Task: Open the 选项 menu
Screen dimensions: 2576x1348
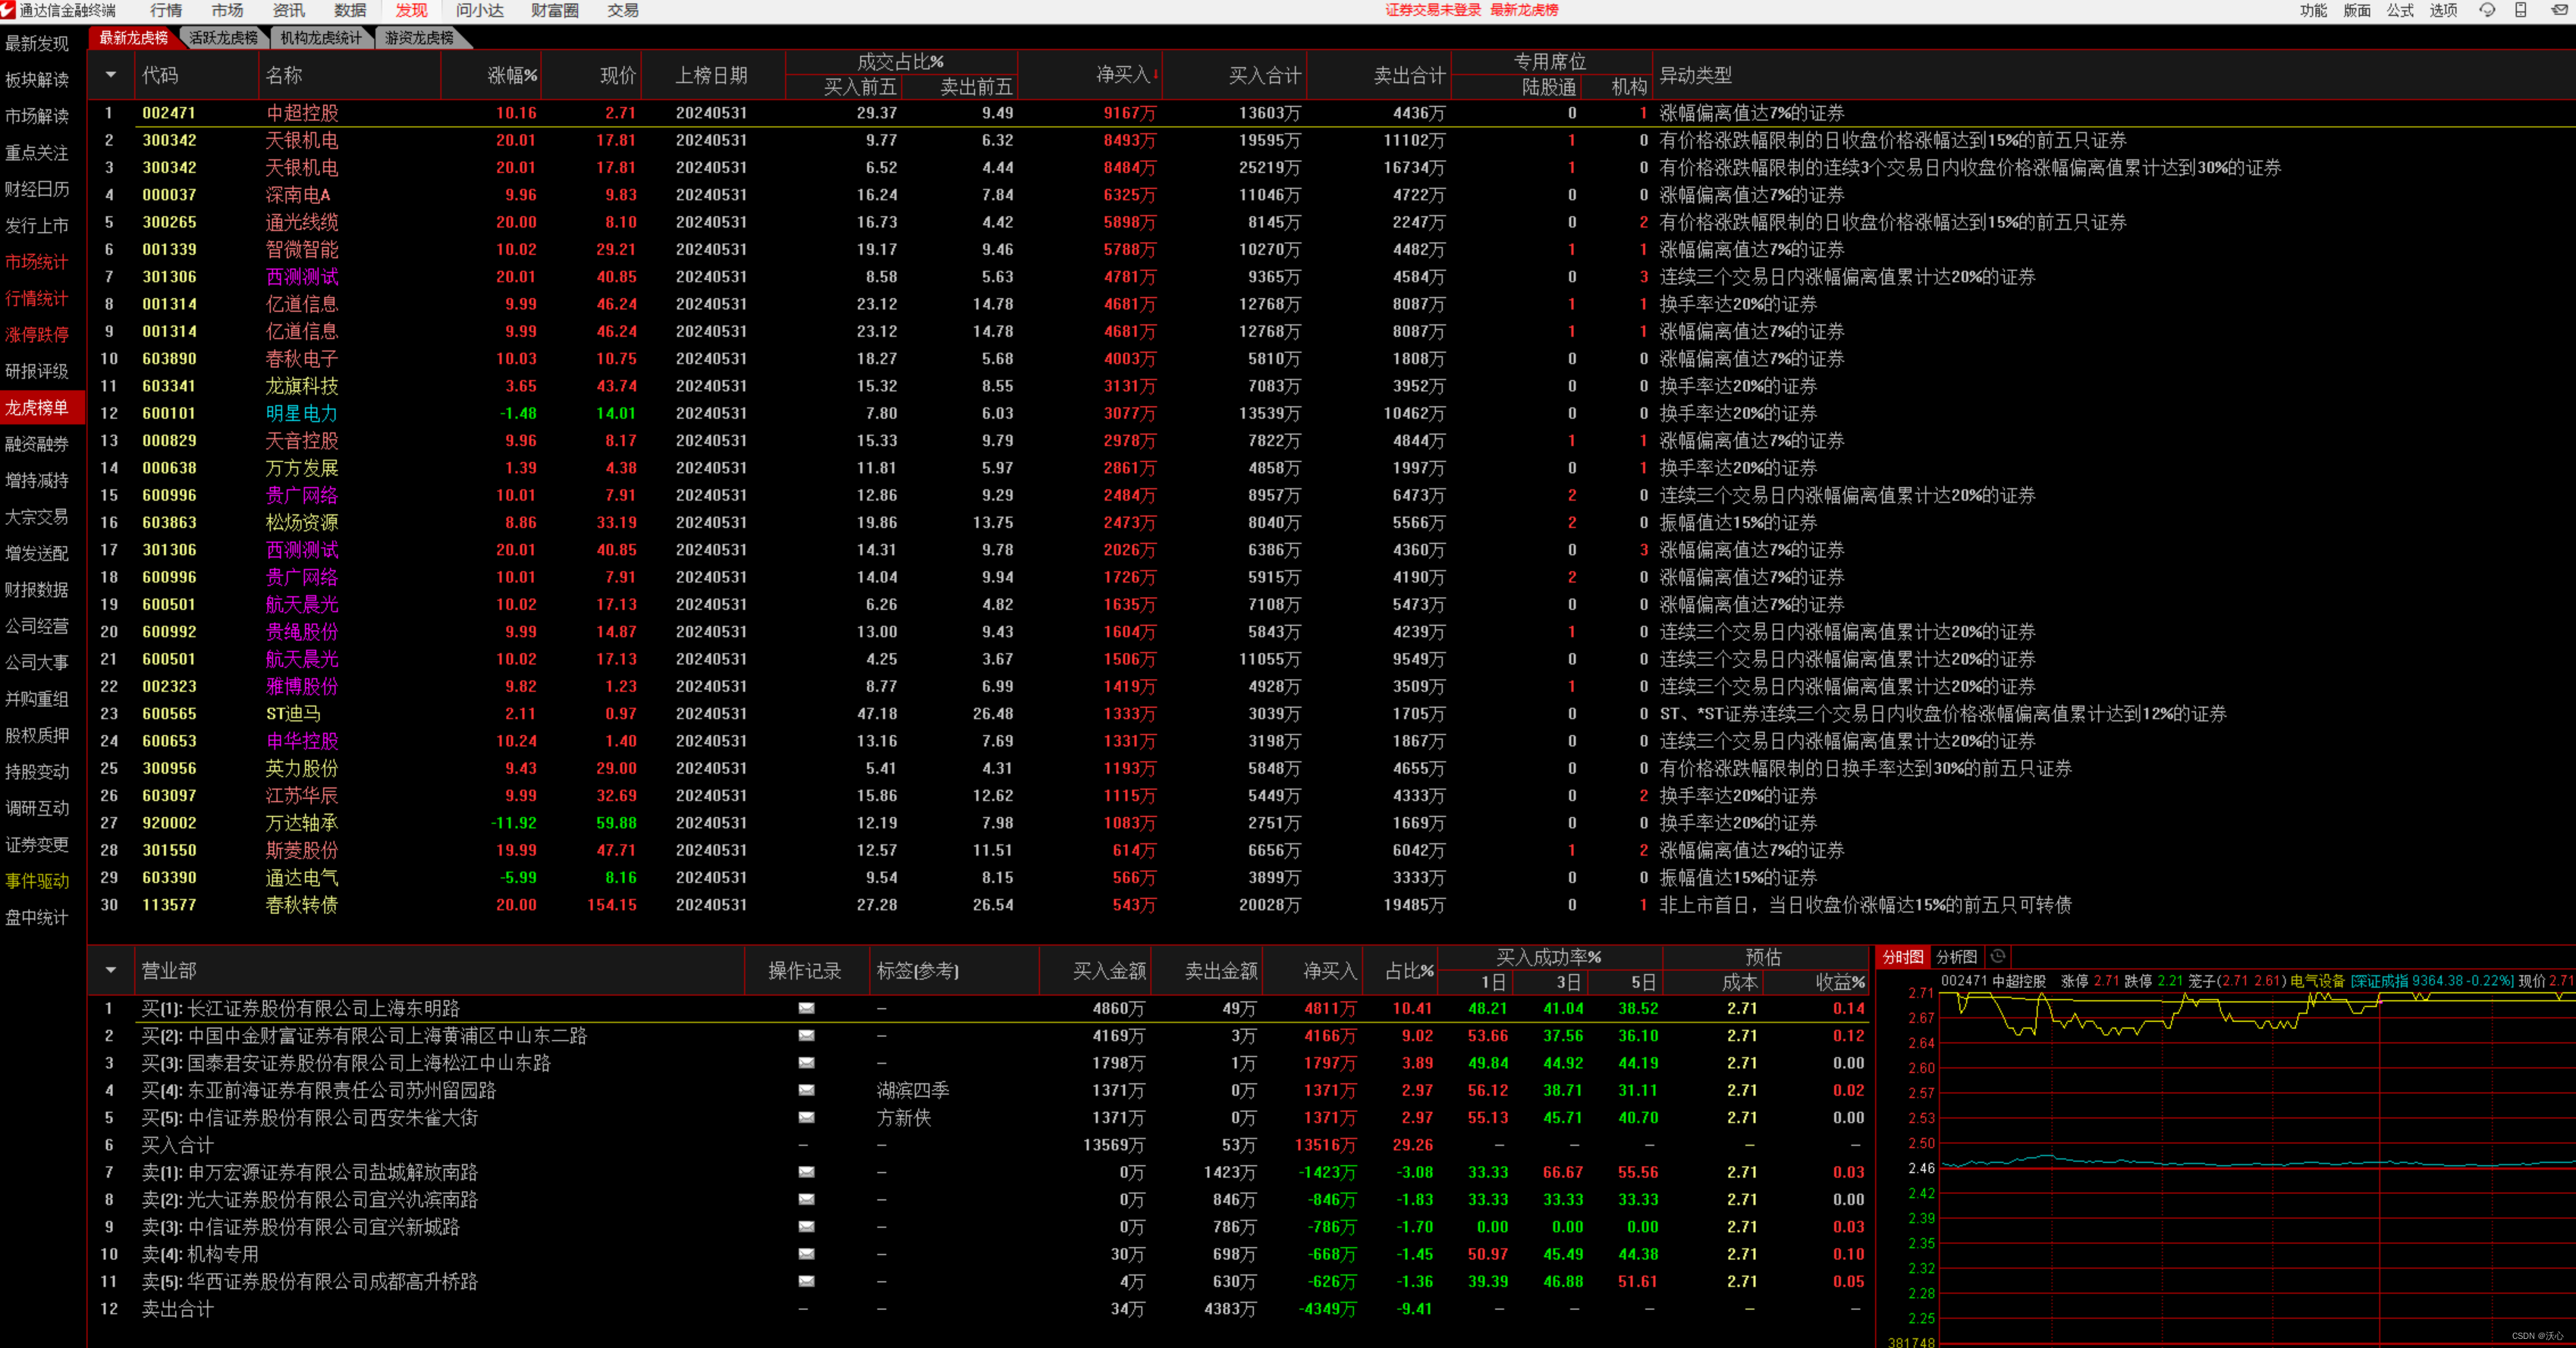Action: (2444, 10)
